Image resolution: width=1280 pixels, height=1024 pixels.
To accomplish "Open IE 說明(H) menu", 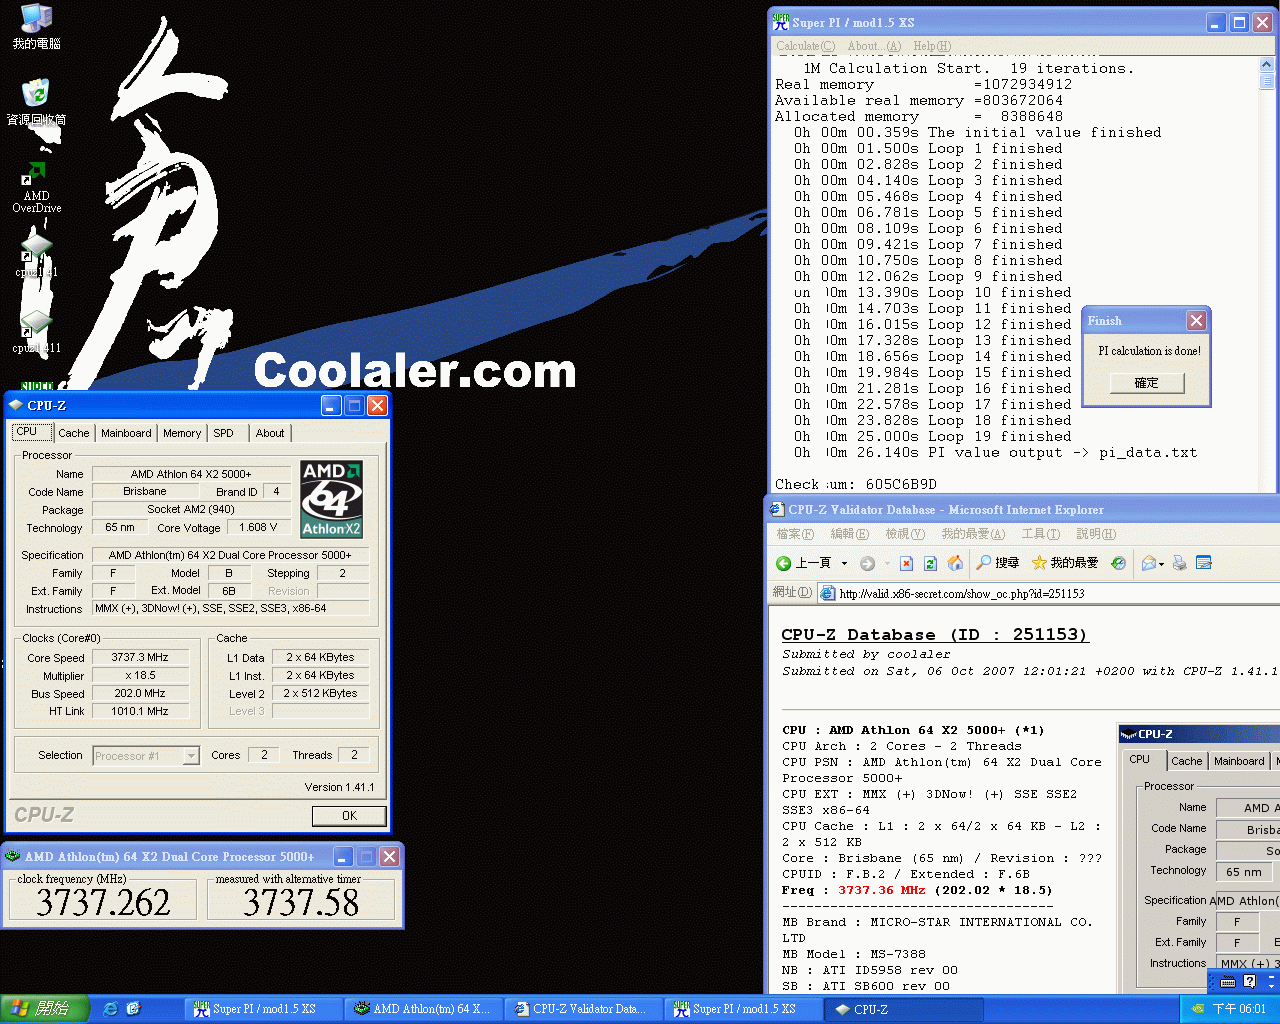I will tap(1096, 534).
